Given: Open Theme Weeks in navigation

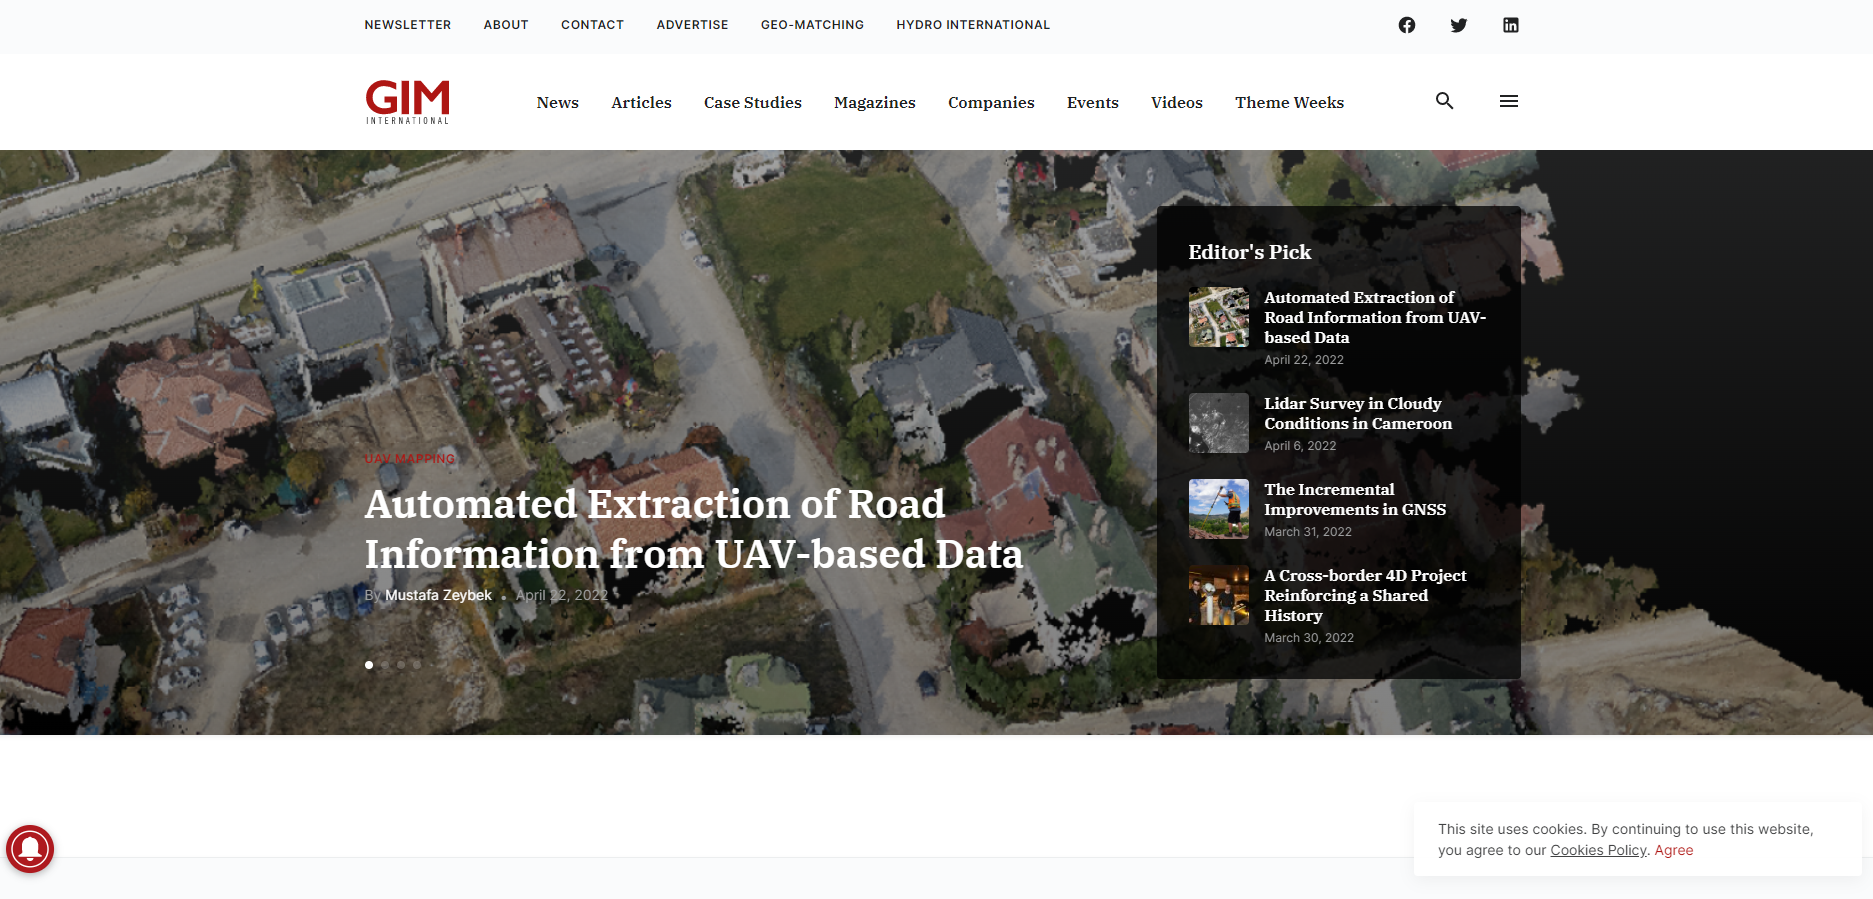Looking at the screenshot, I should pos(1289,103).
